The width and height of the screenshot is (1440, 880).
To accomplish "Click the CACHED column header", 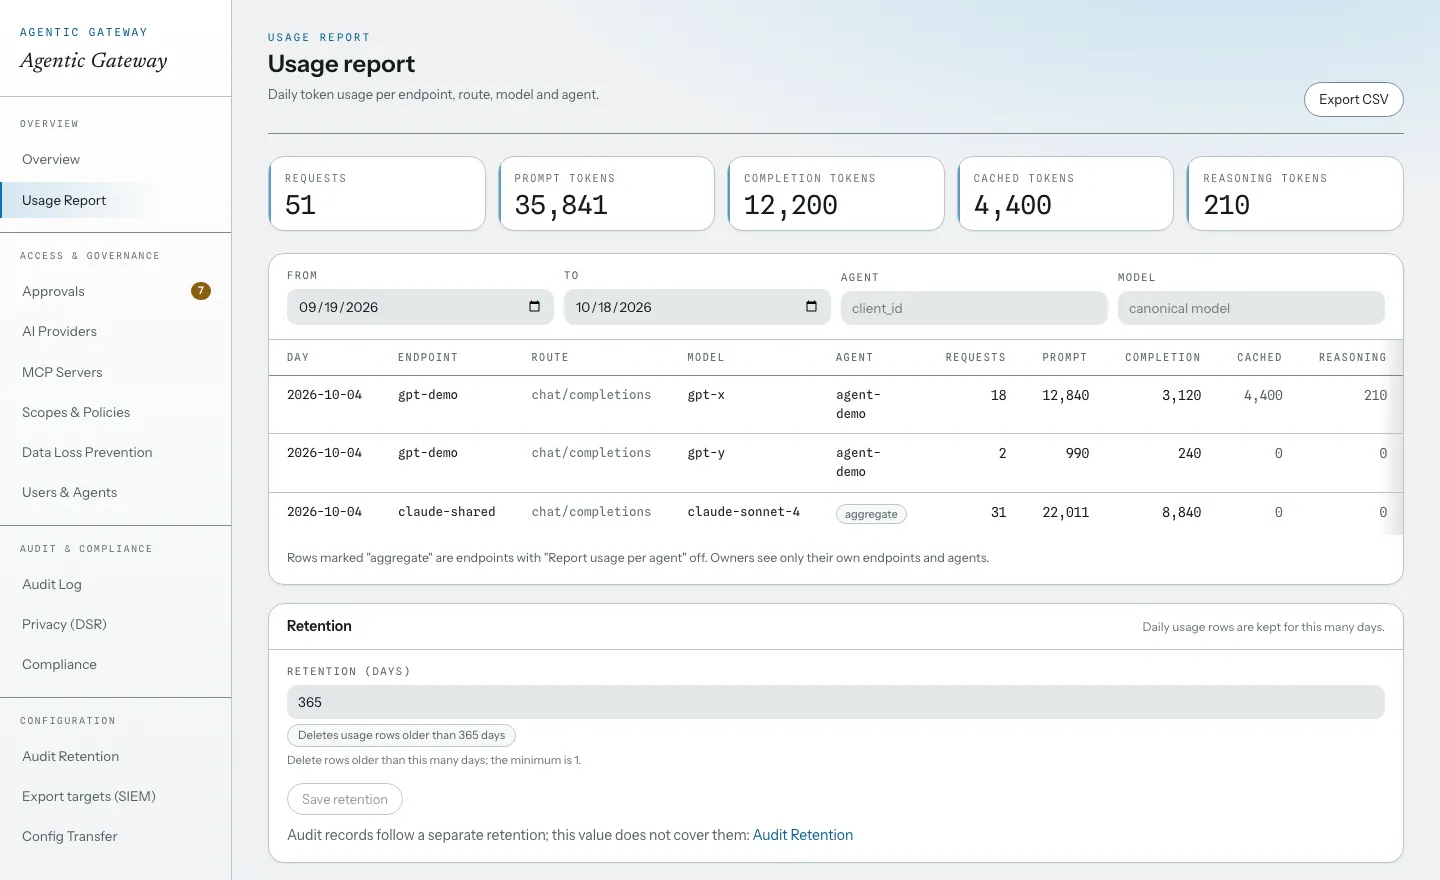I will (x=1259, y=357).
